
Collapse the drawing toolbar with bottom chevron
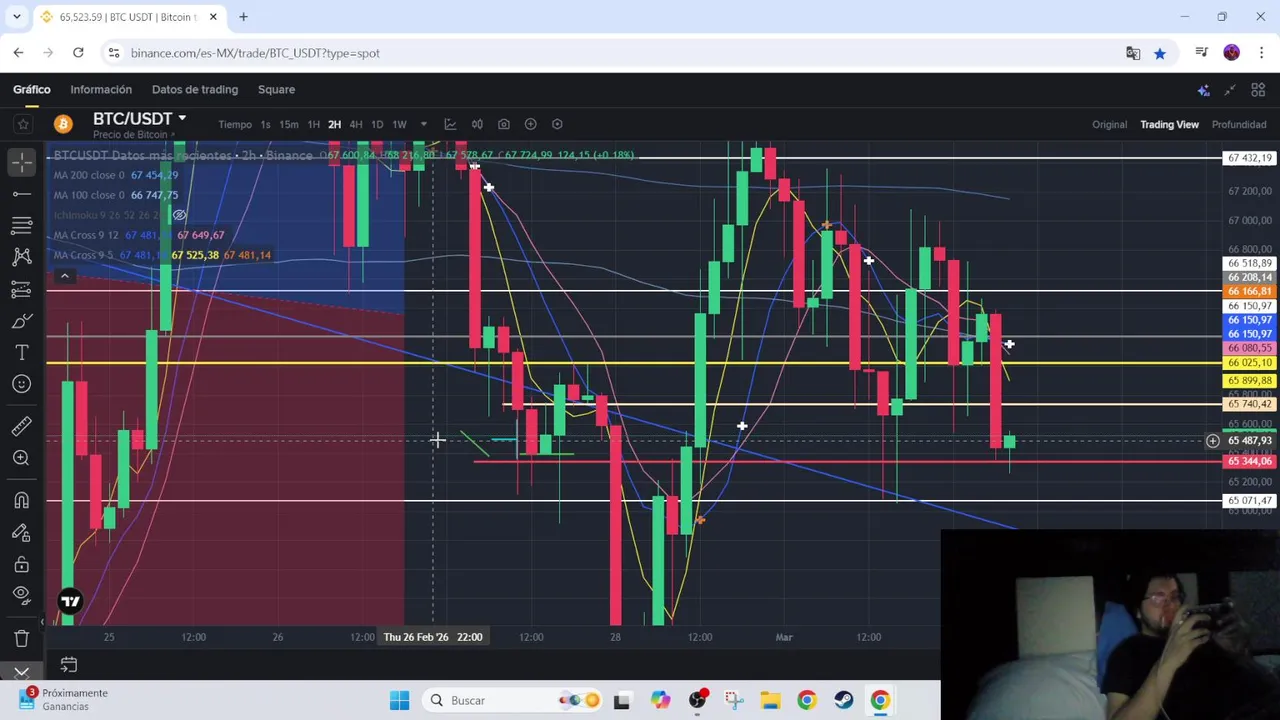point(22,672)
